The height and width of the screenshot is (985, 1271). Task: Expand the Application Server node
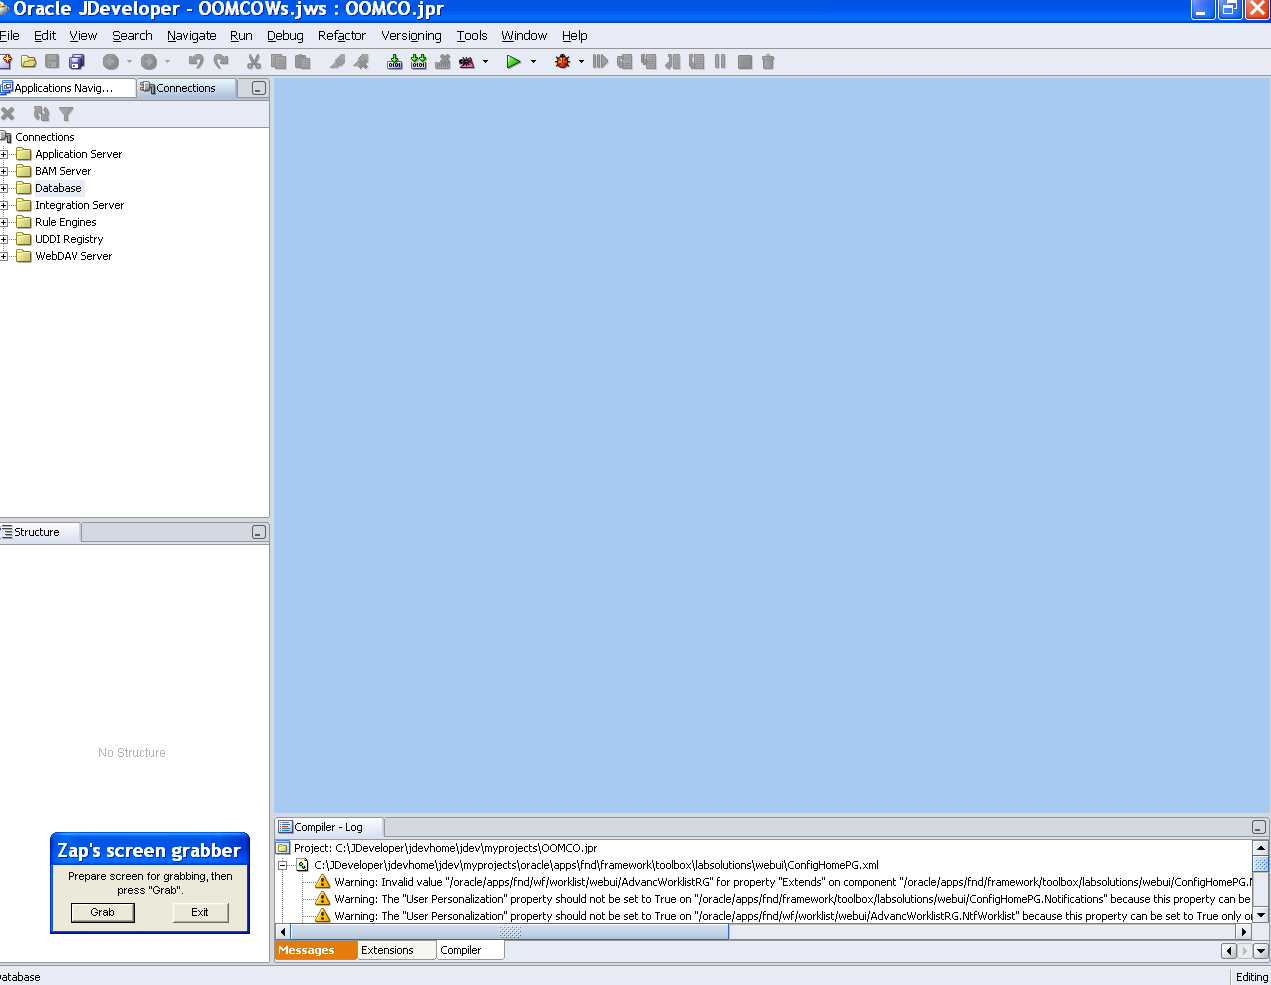[x=4, y=155]
